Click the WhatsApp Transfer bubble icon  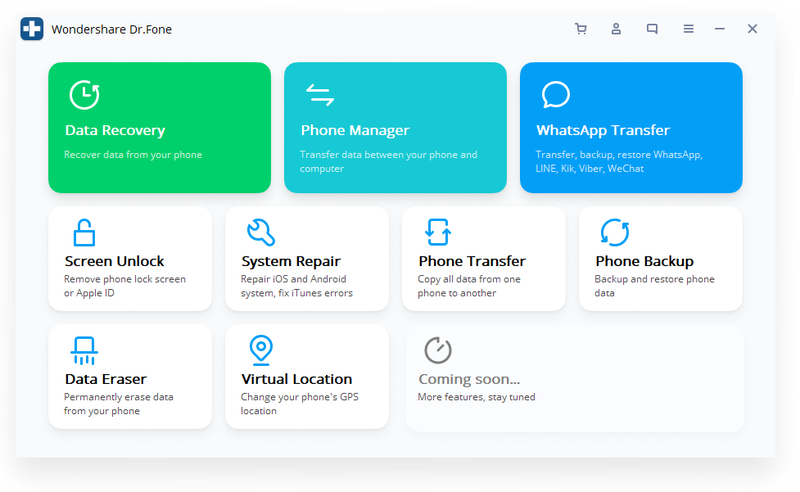(556, 94)
